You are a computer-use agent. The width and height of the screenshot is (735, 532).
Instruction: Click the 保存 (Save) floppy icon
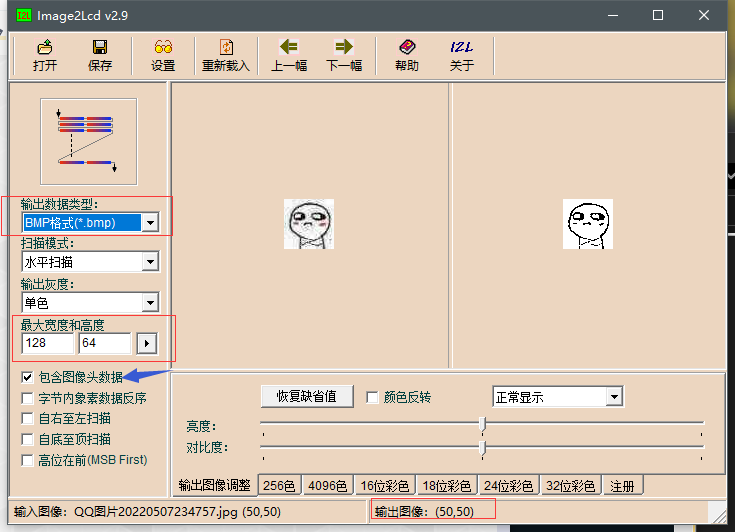pos(99,55)
